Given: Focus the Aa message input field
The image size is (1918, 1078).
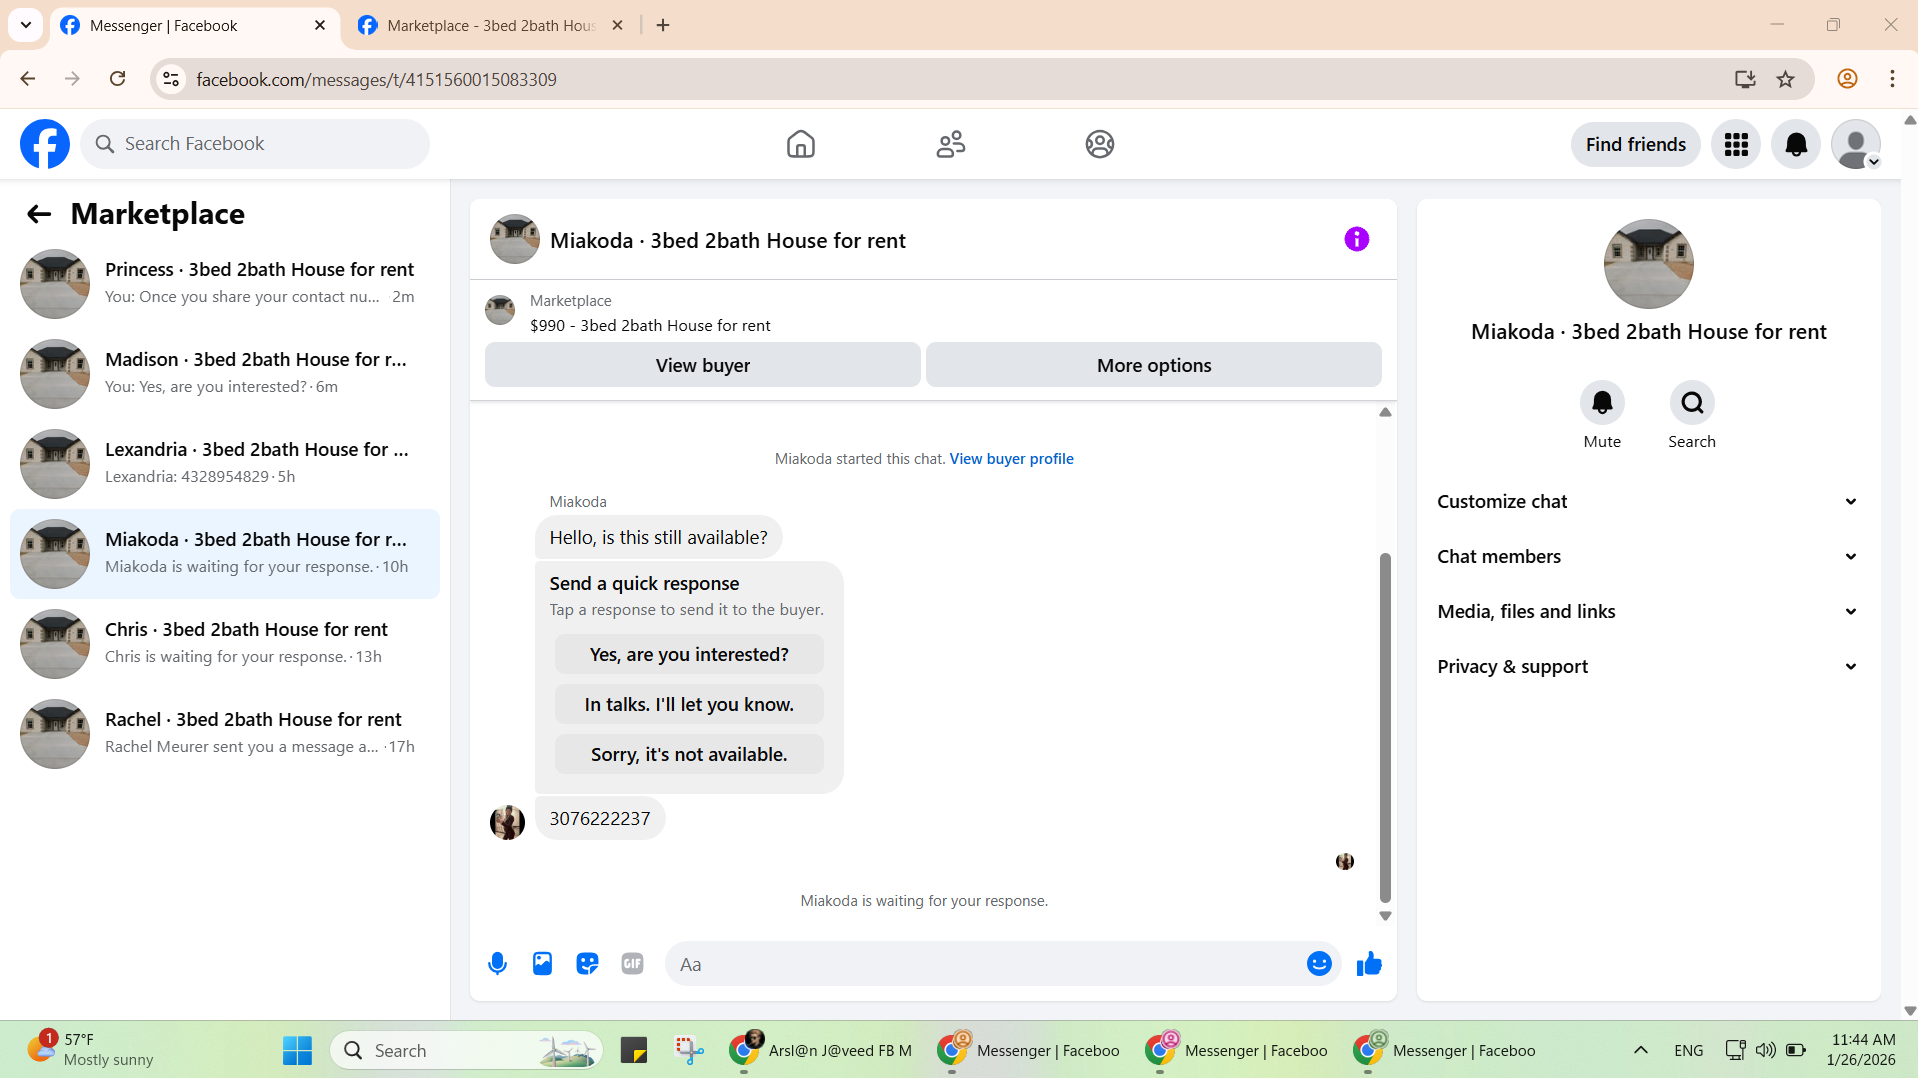Looking at the screenshot, I should (x=984, y=964).
